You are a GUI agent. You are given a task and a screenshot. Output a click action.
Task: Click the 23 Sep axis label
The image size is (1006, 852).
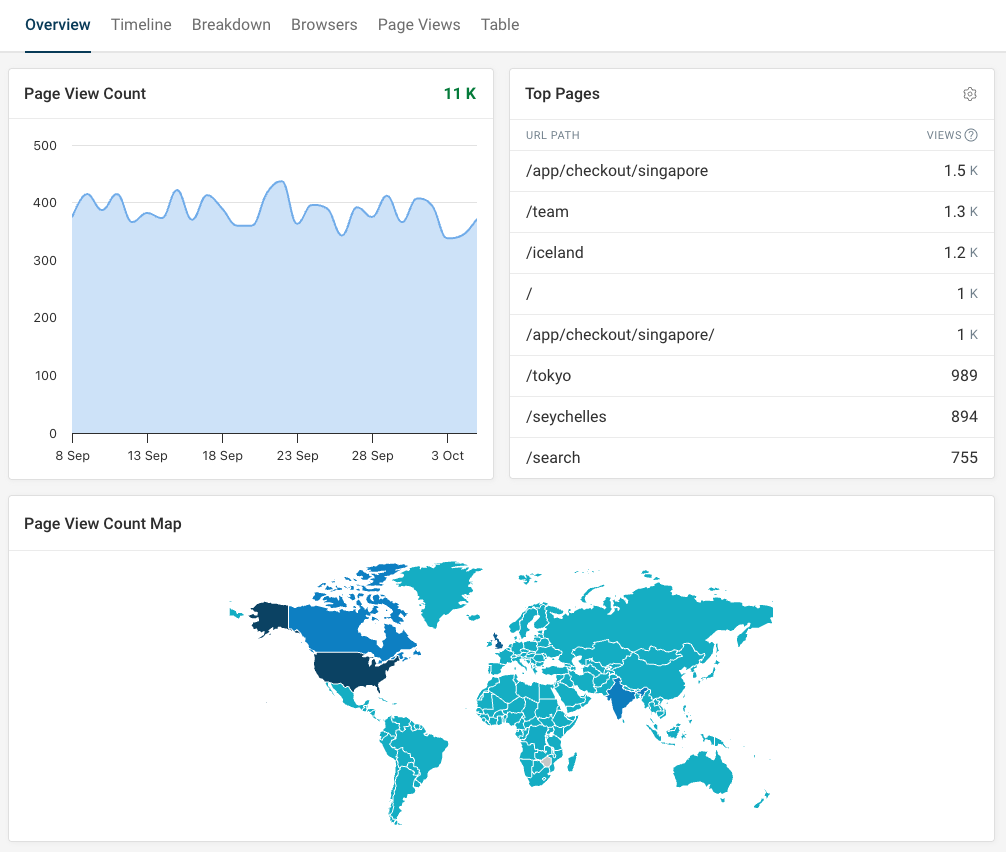[298, 456]
